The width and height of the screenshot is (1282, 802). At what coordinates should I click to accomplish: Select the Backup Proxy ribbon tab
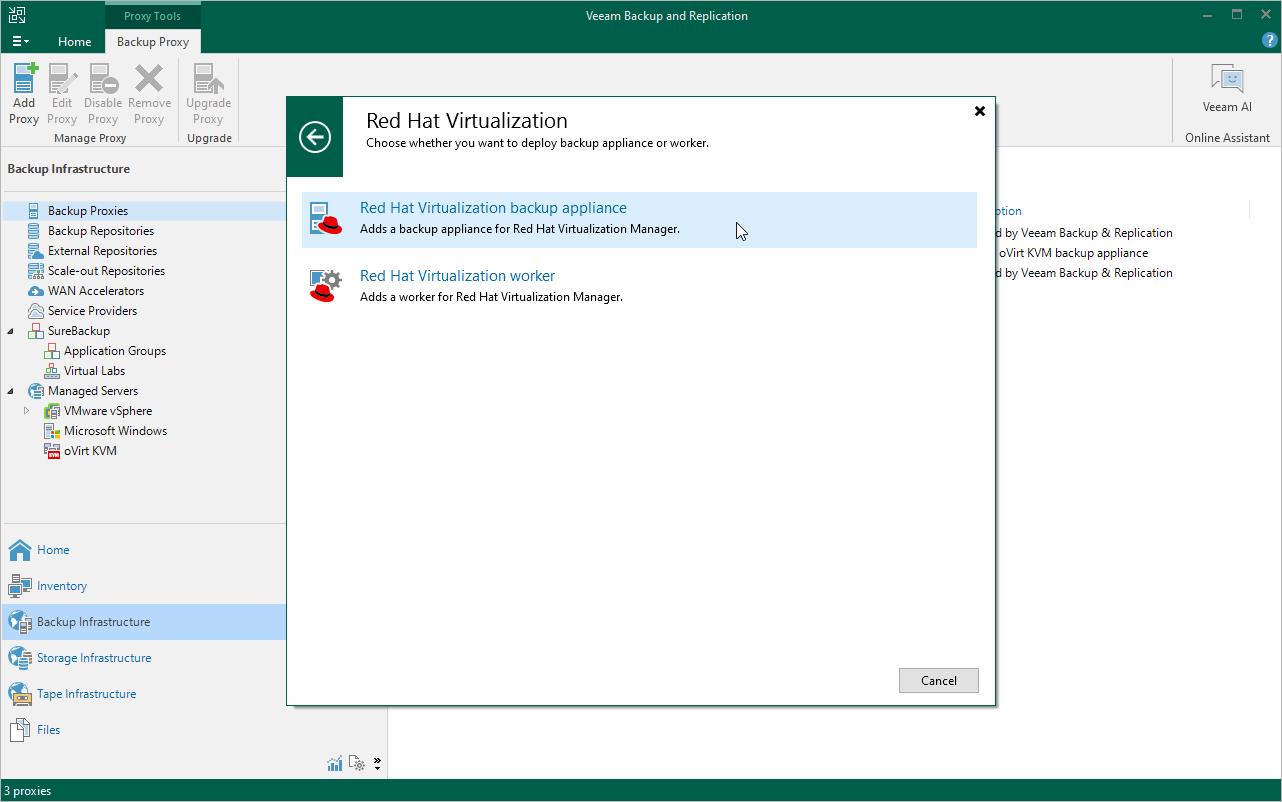(x=153, y=42)
